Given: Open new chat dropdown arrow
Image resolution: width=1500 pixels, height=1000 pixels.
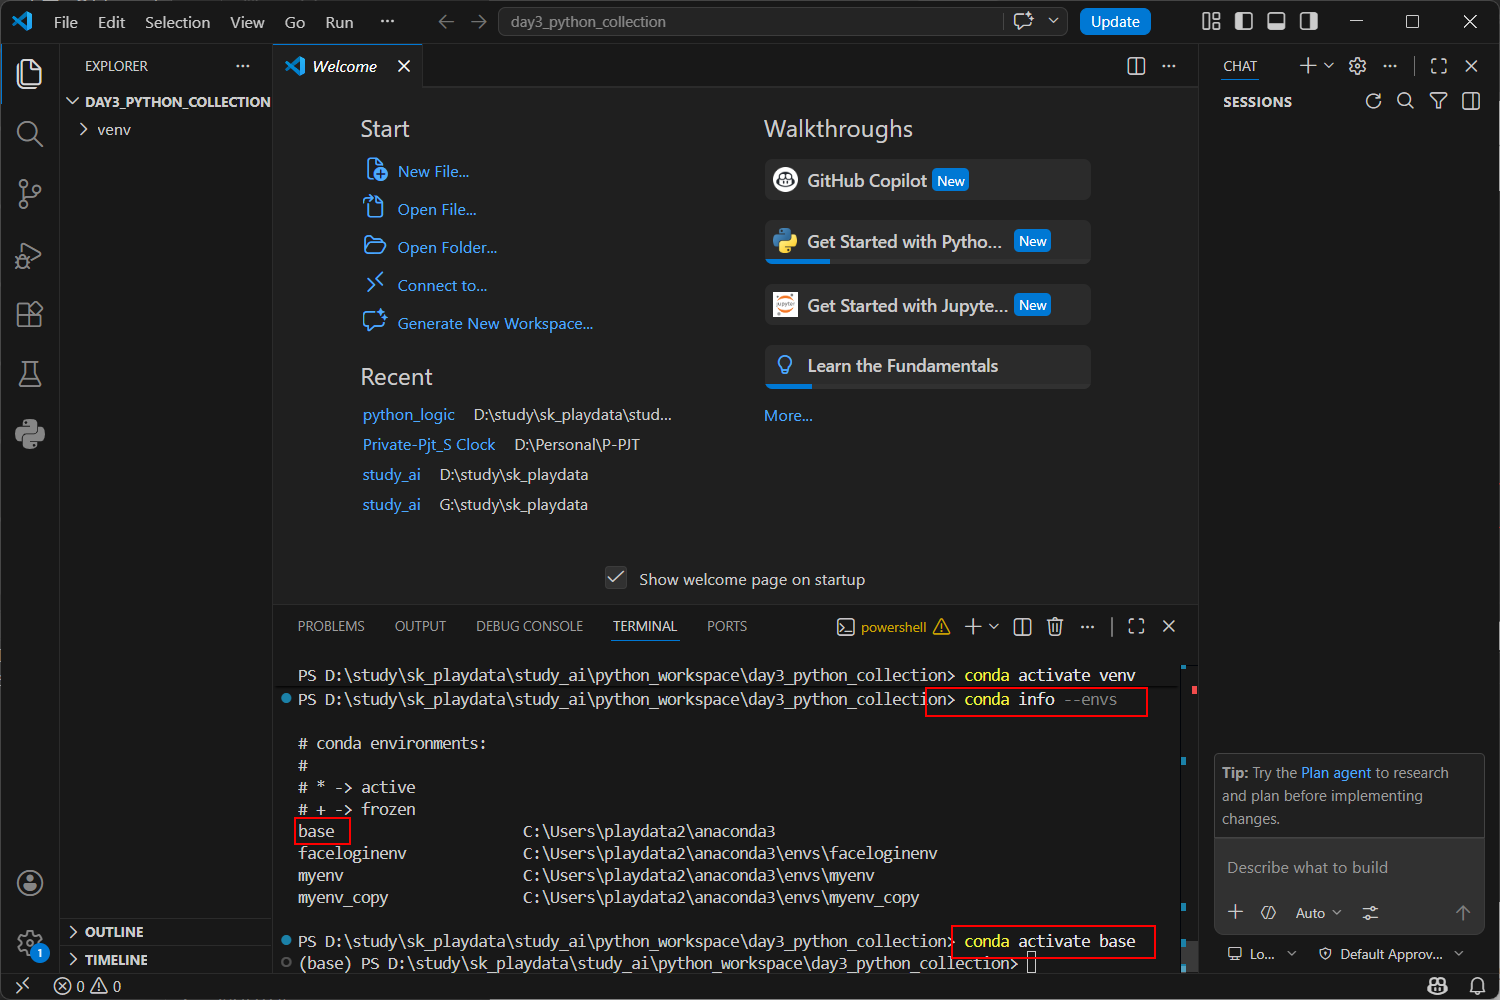Looking at the screenshot, I should click(1329, 66).
